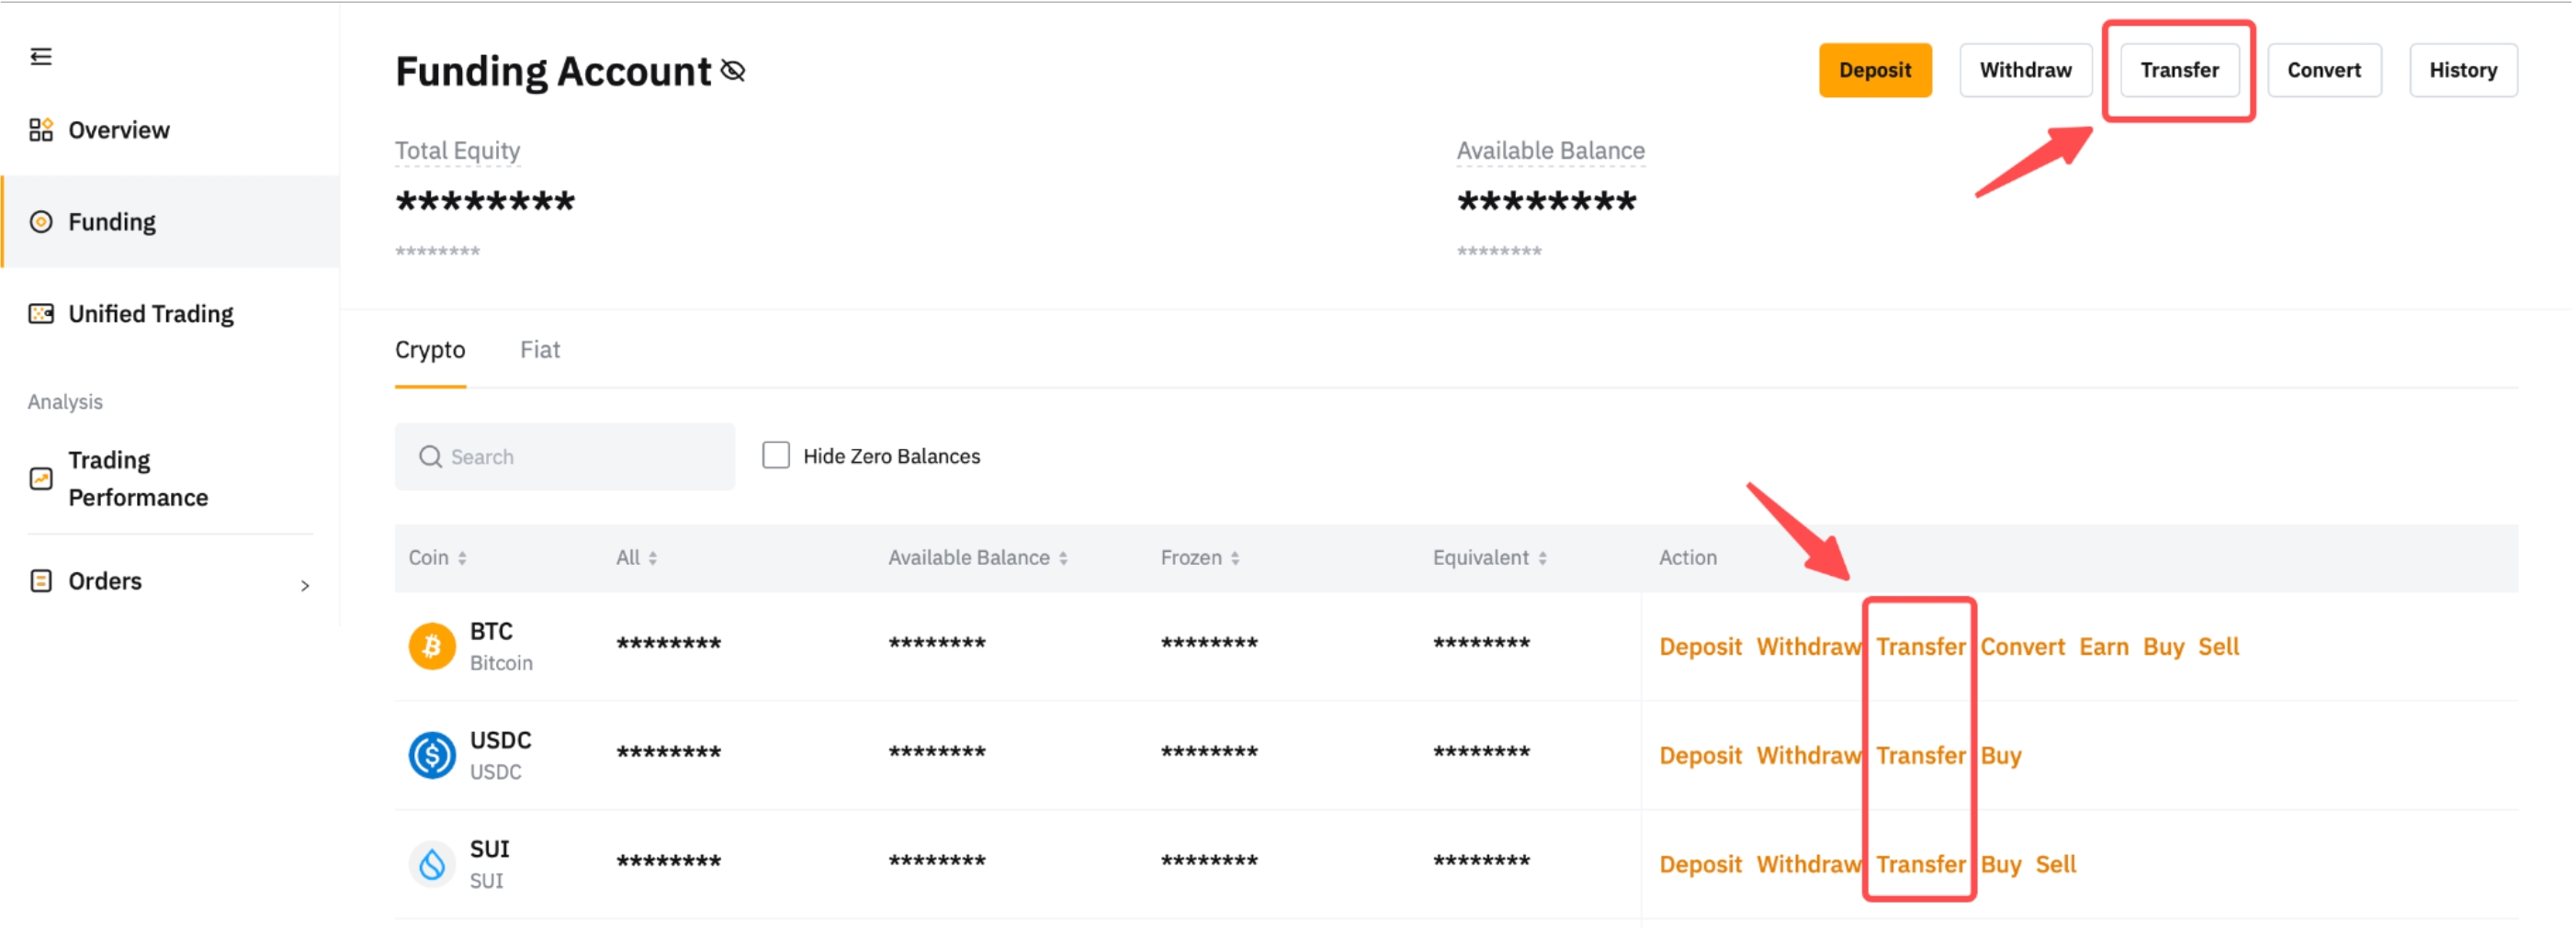
Task: Click the USDC coin icon
Action: click(x=432, y=755)
